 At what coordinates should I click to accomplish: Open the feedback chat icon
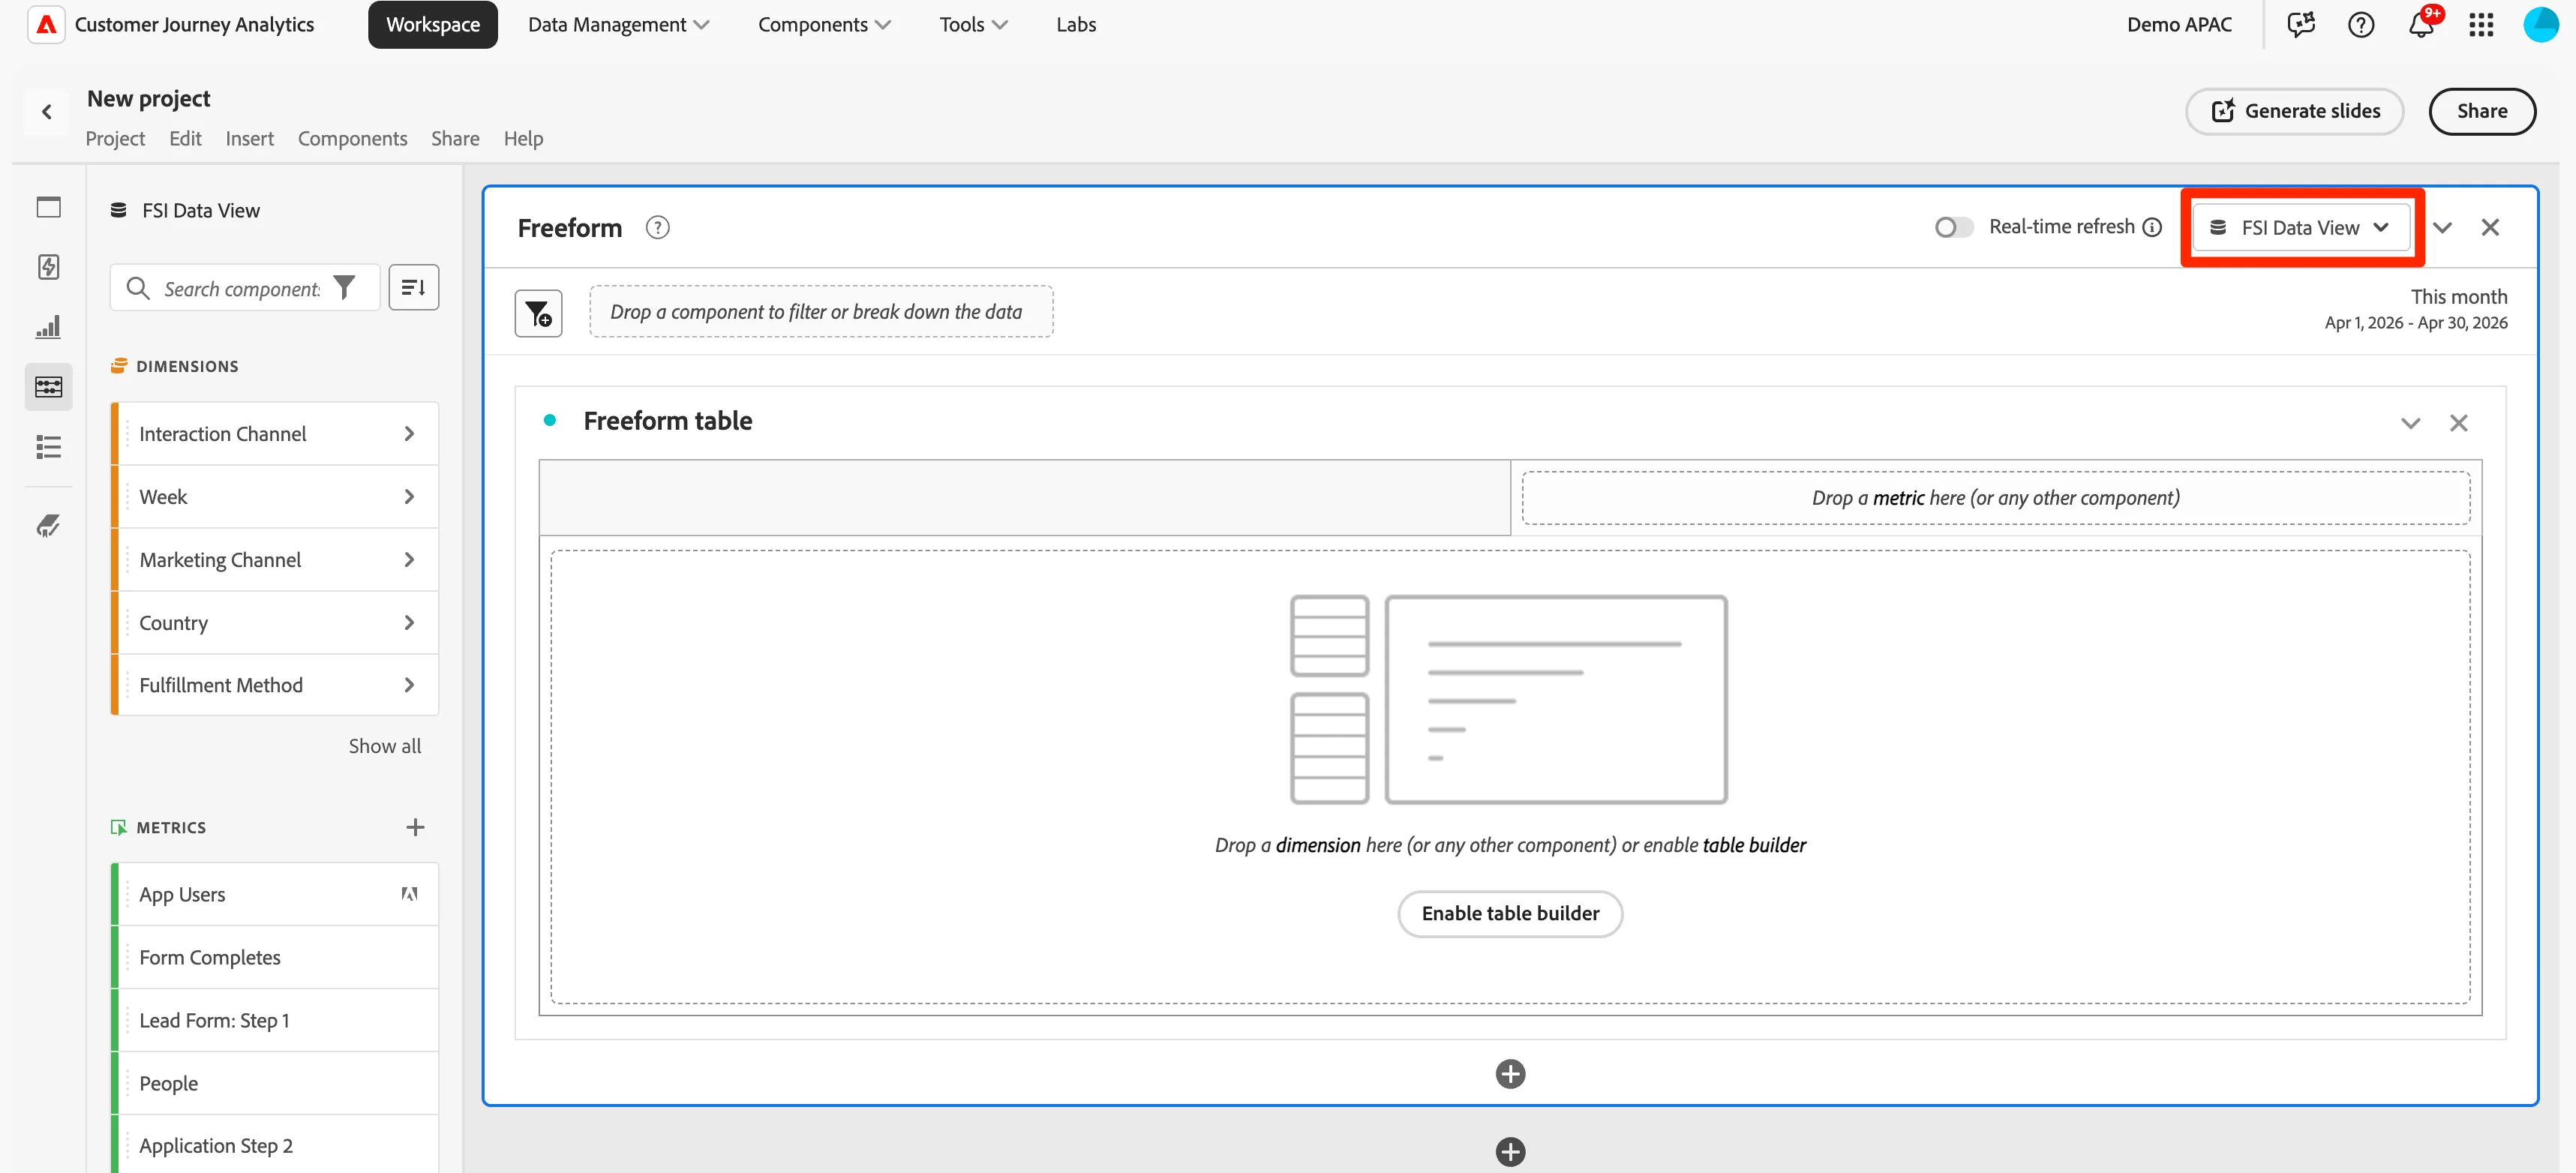[2300, 24]
